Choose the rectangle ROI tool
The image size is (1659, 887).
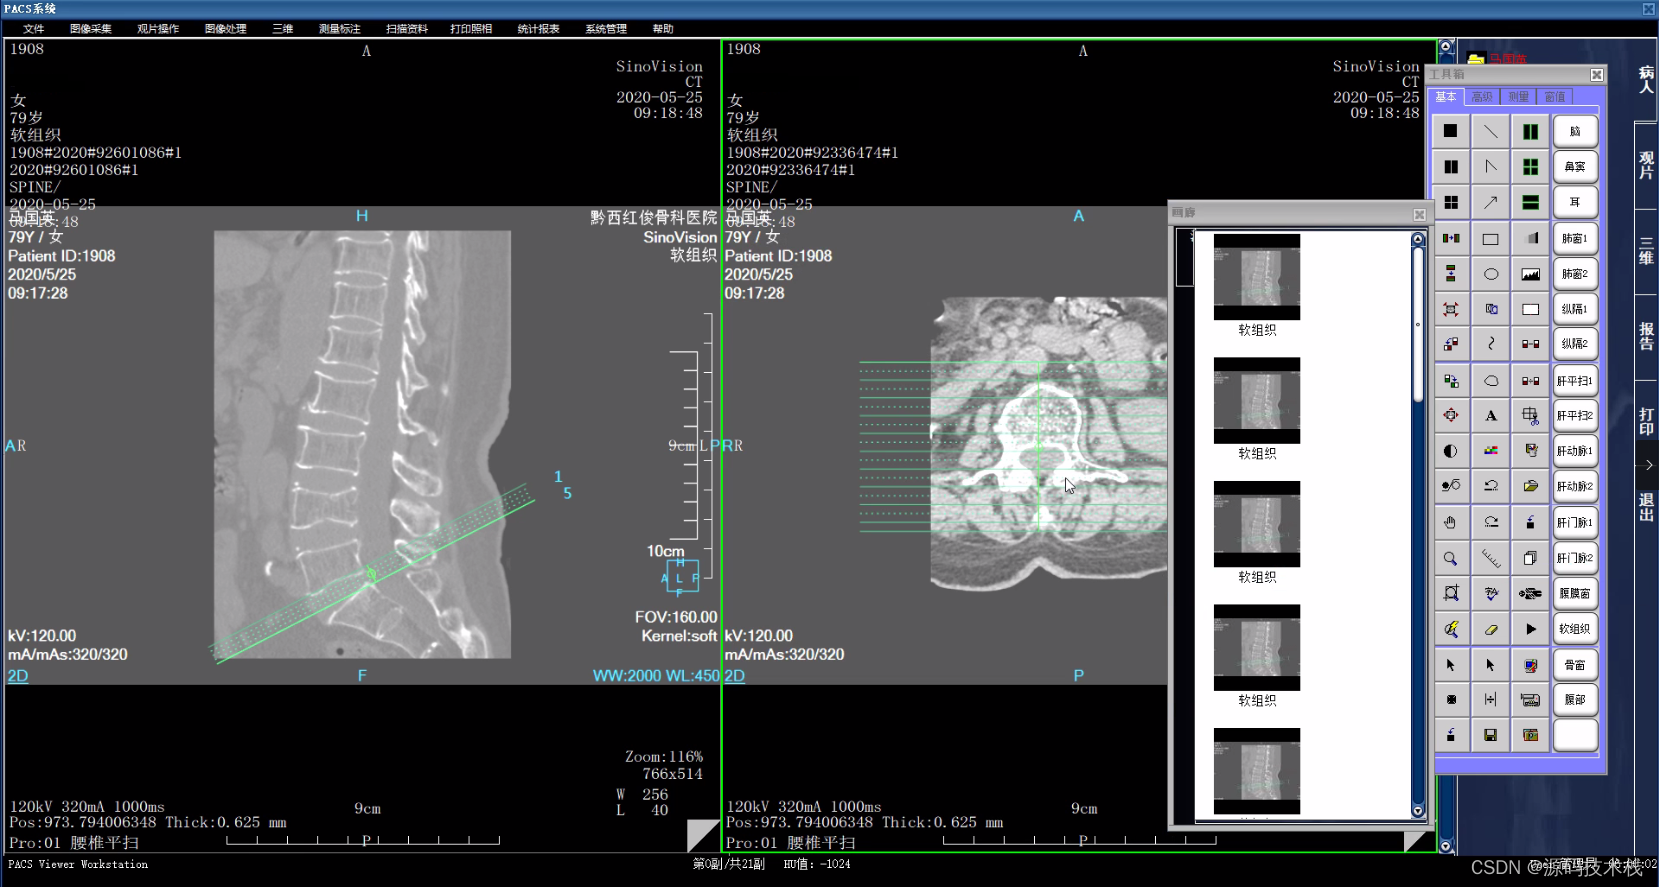(1490, 239)
